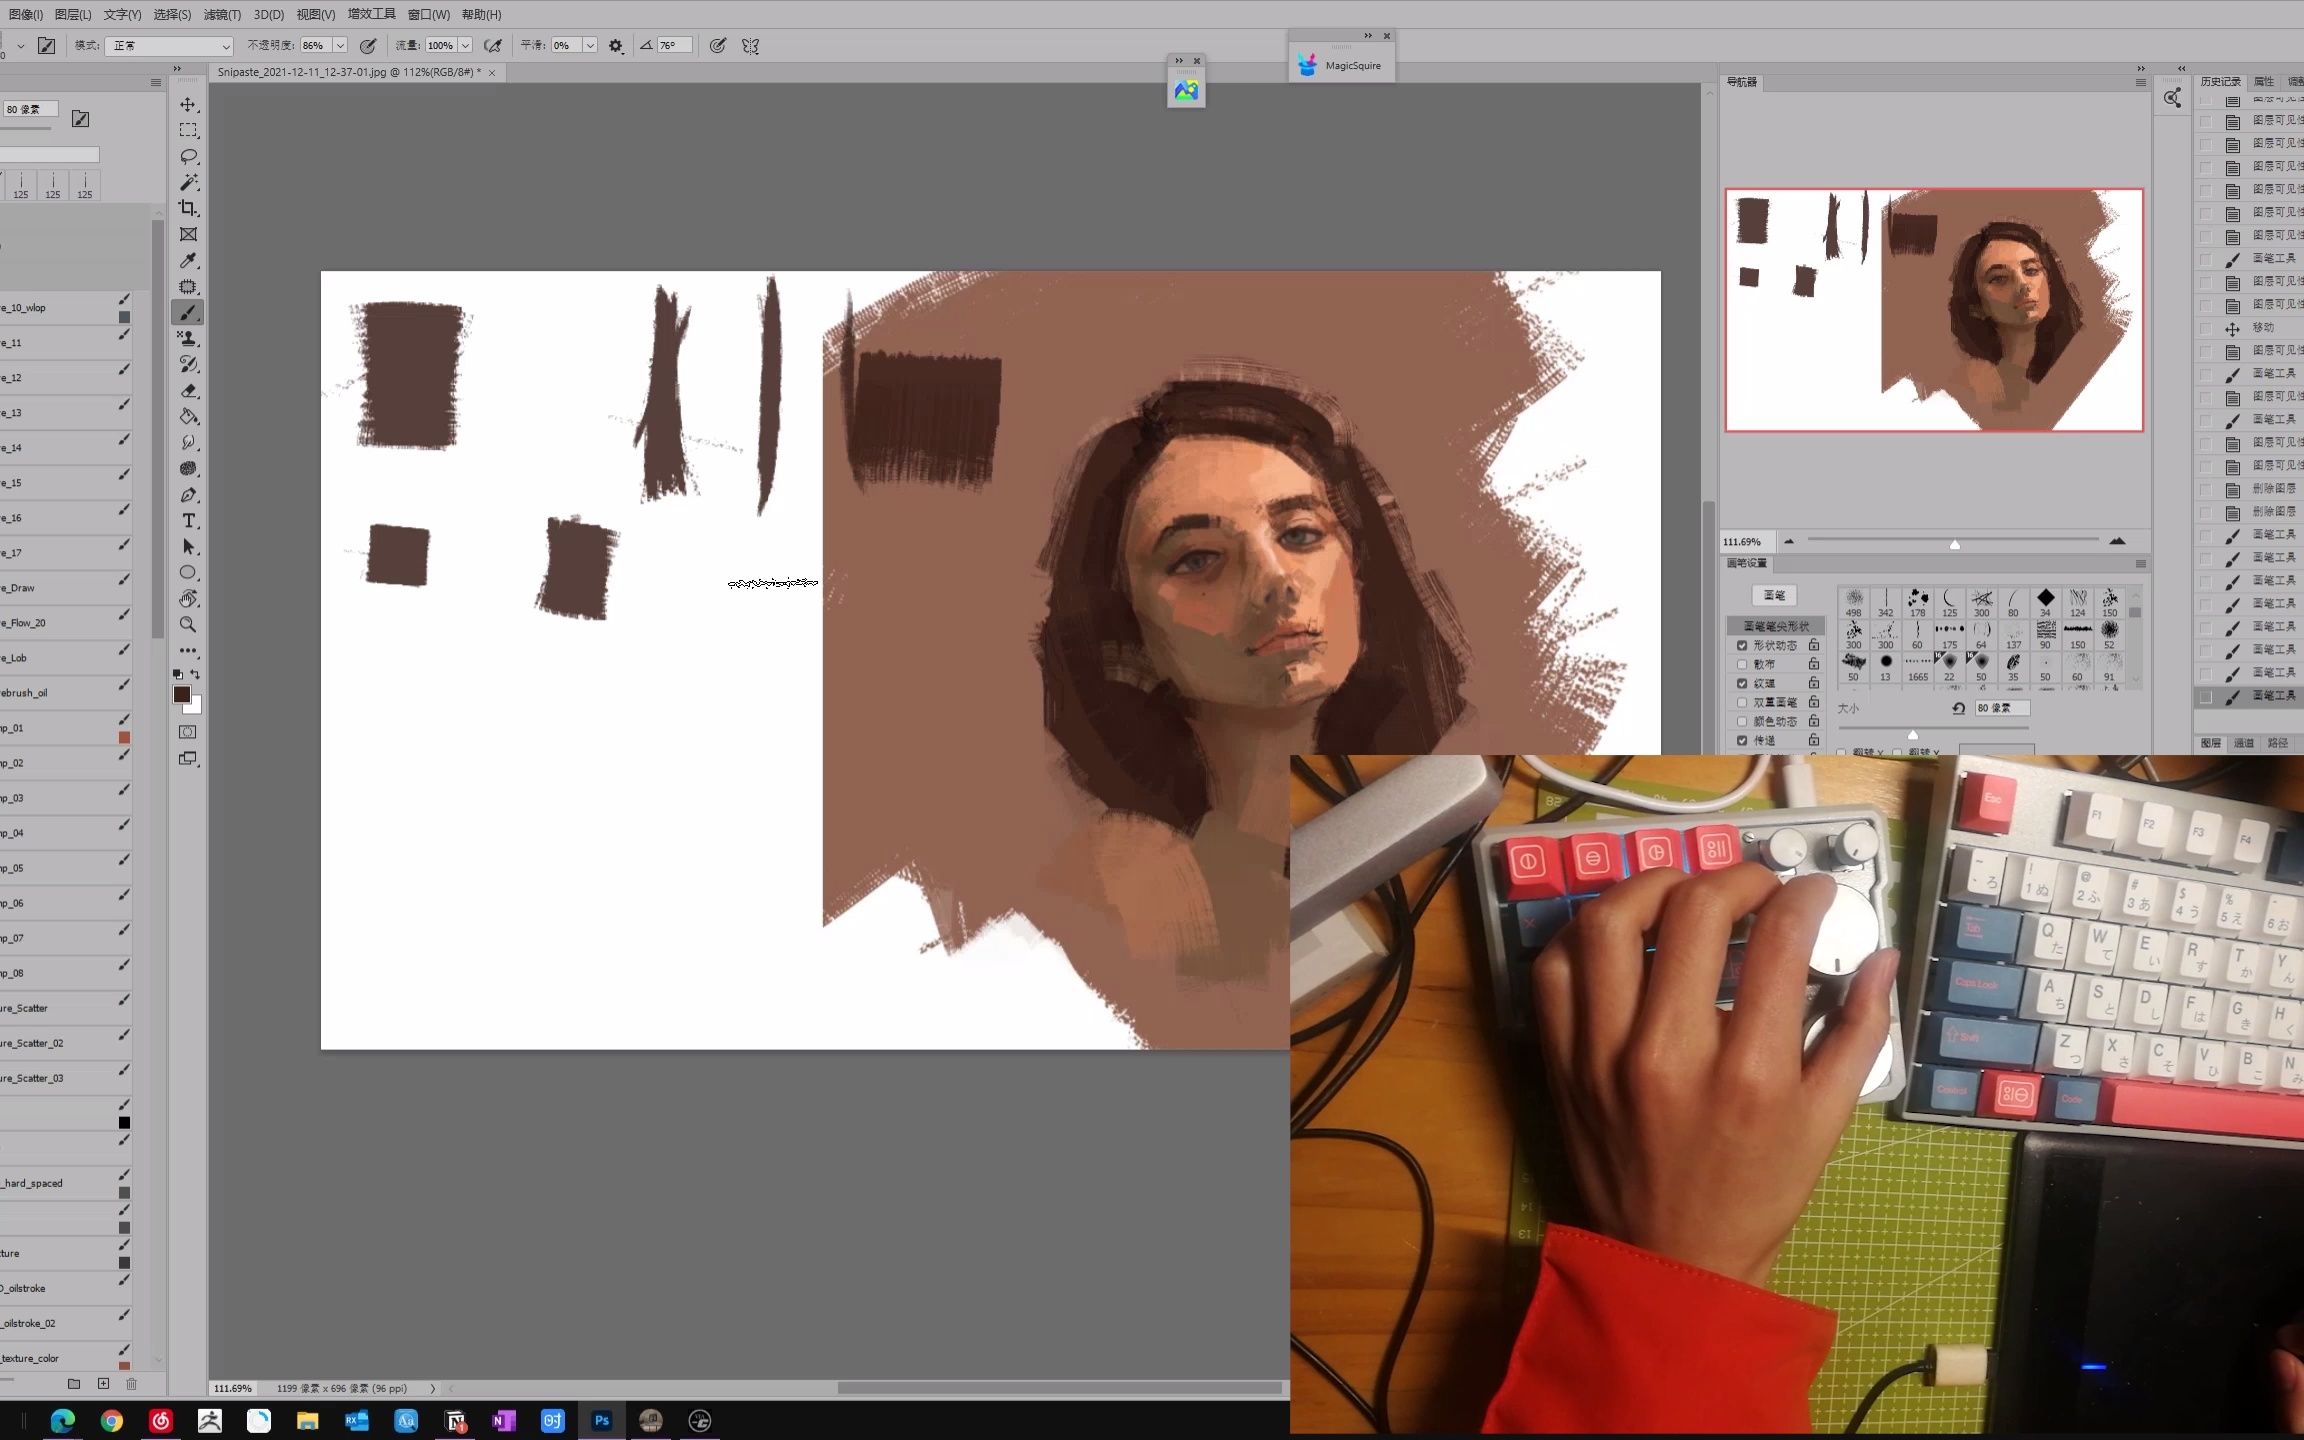Click the MagicSquire panel button
The image size is (2304, 1440).
pyautogui.click(x=1342, y=65)
